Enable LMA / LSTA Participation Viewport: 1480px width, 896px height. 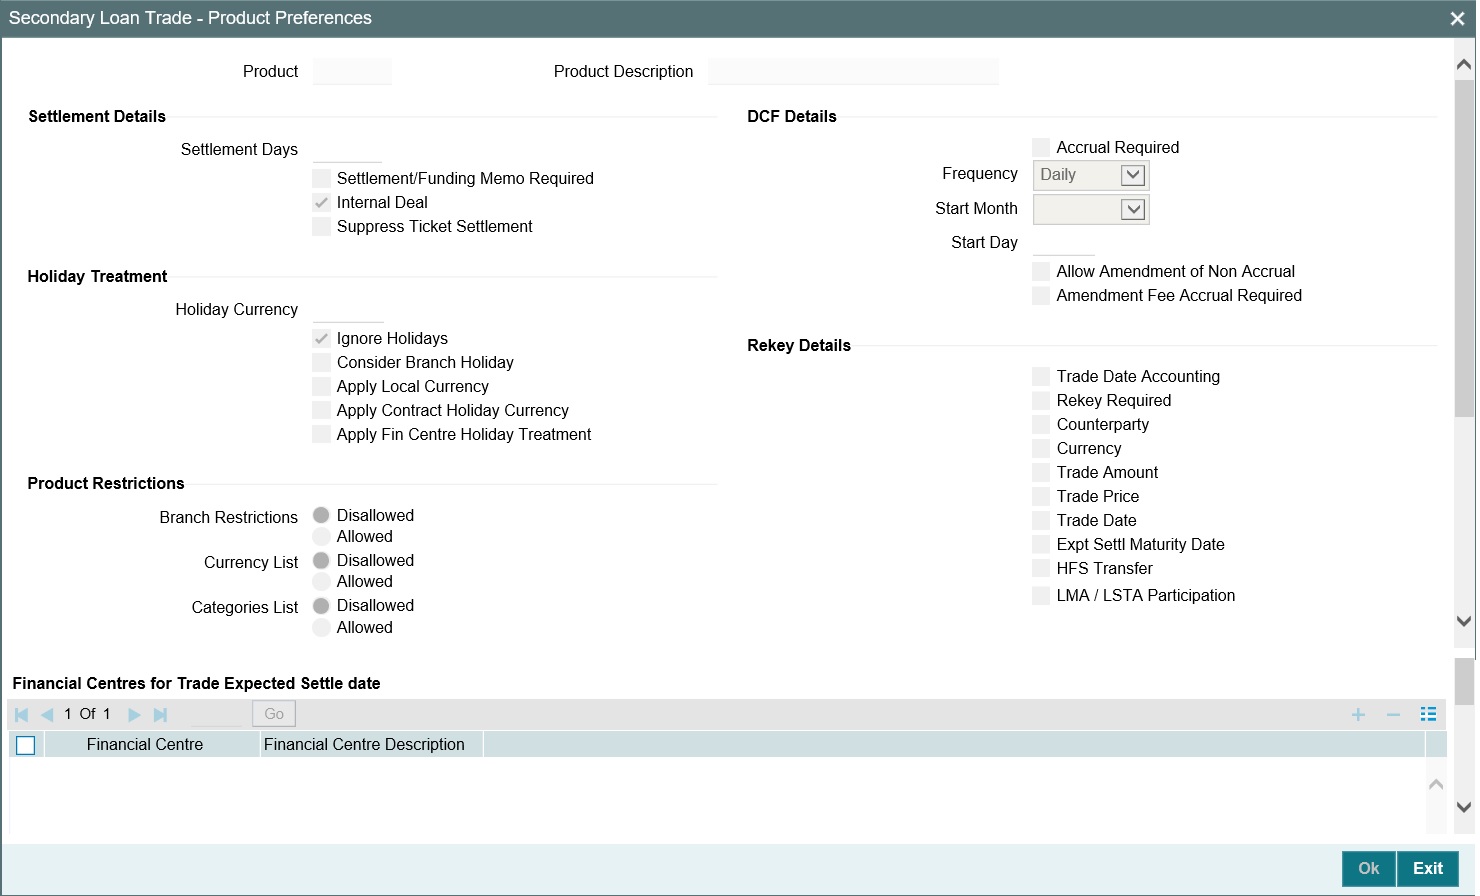1041,596
